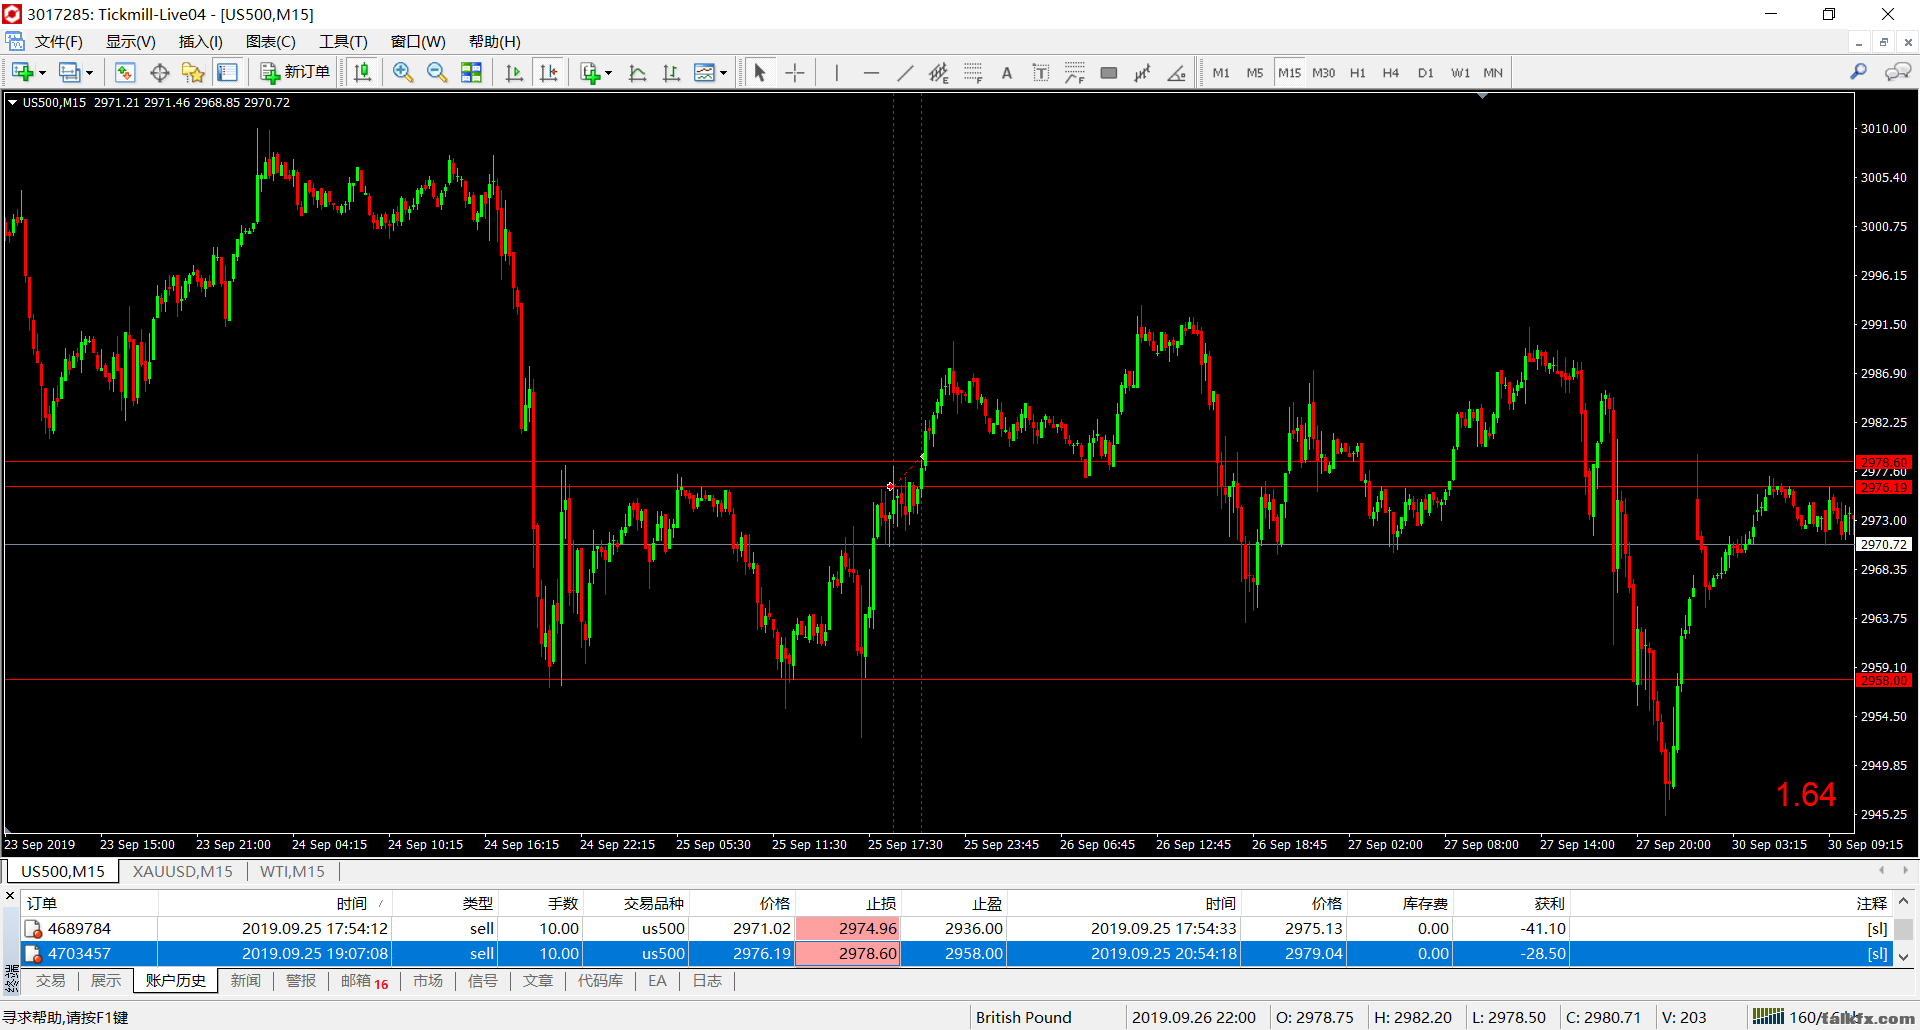Open the 工具(T) menu
This screenshot has height=1030, width=1920.
[x=343, y=41]
